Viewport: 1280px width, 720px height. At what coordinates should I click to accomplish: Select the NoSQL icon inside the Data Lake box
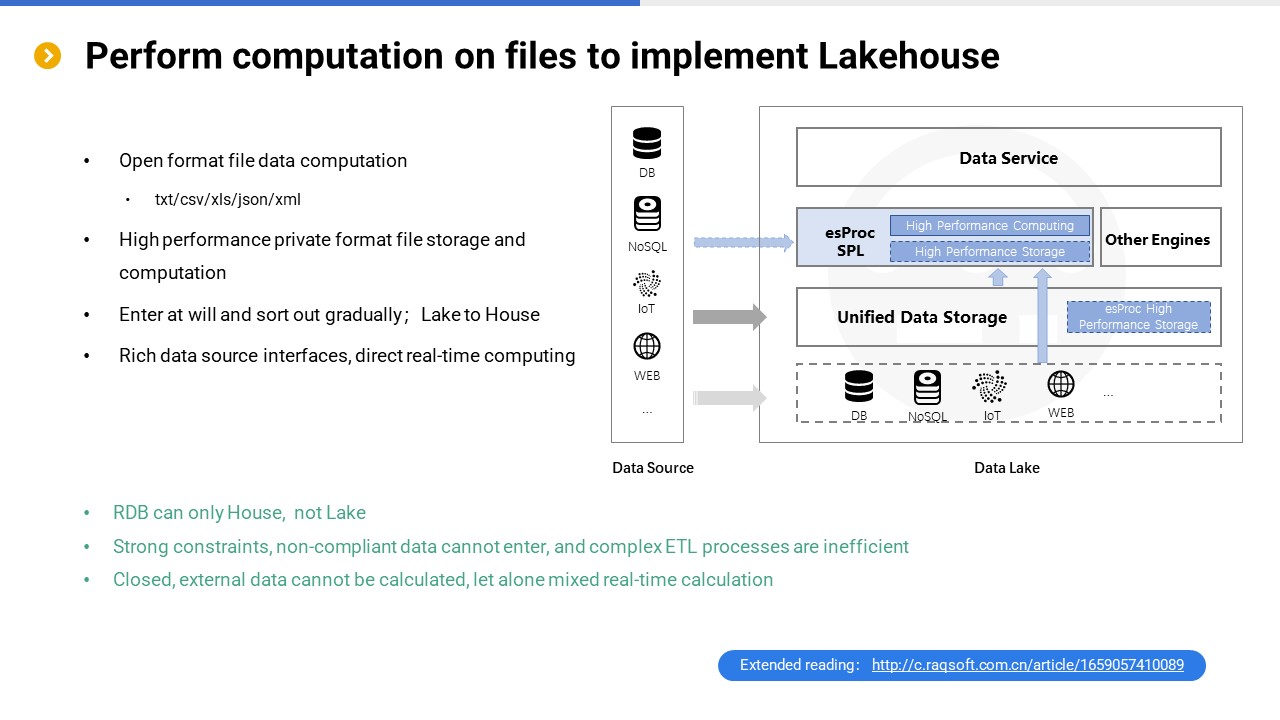(927, 387)
